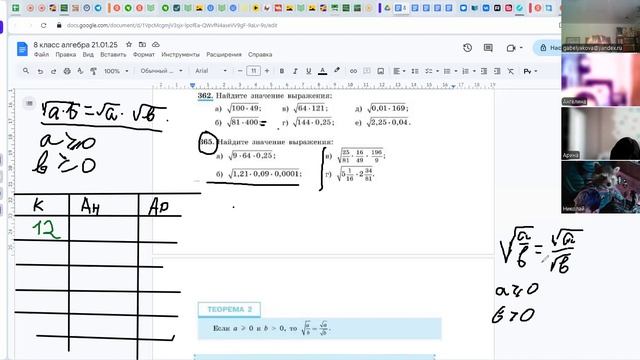
Task: Open the Google Docs home icon
Action: (x=22, y=49)
